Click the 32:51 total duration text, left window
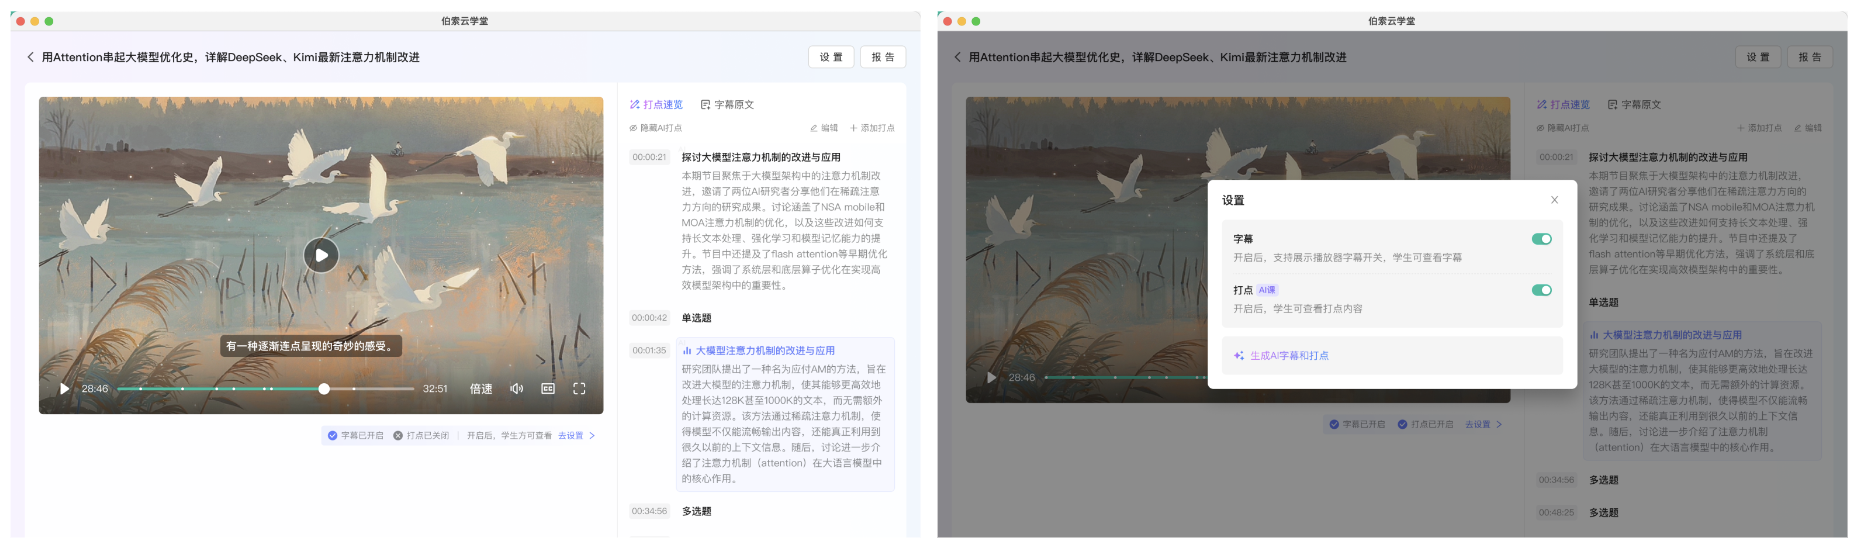Screen dimensions: 1856x552 pos(435,389)
